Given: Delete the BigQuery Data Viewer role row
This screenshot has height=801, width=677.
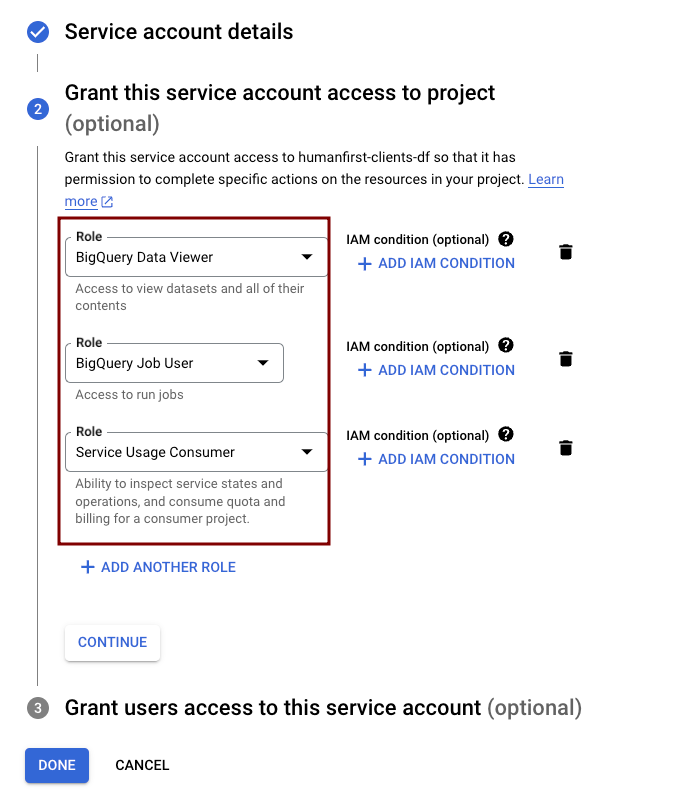Looking at the screenshot, I should coord(566,252).
